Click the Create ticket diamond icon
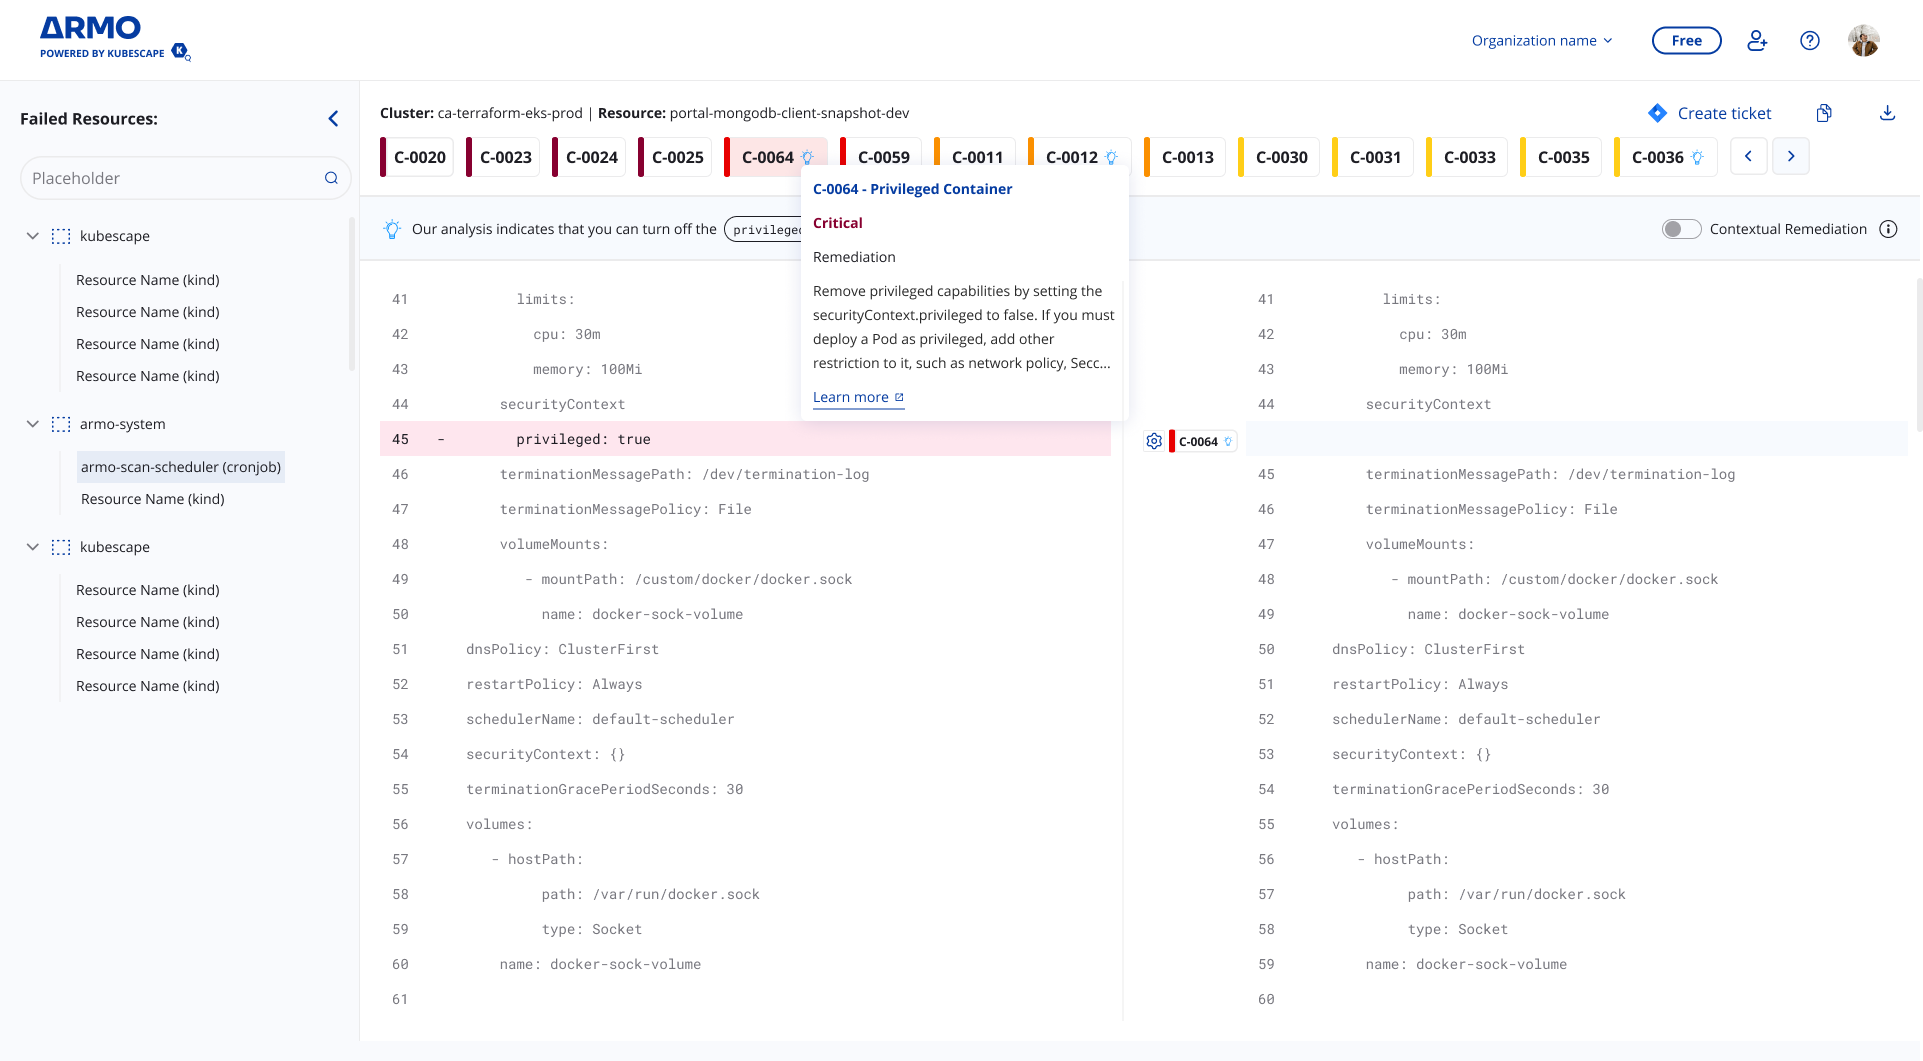 coord(1657,113)
